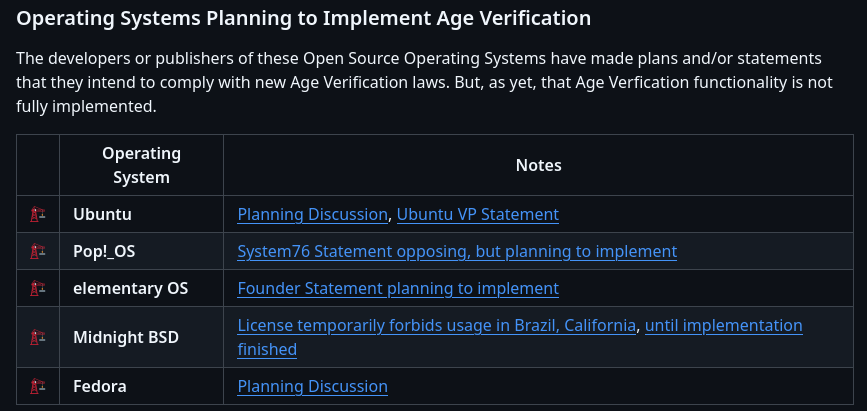The height and width of the screenshot is (411, 867).
Task: Click the Pop!_OS name cell
Action: [104, 251]
